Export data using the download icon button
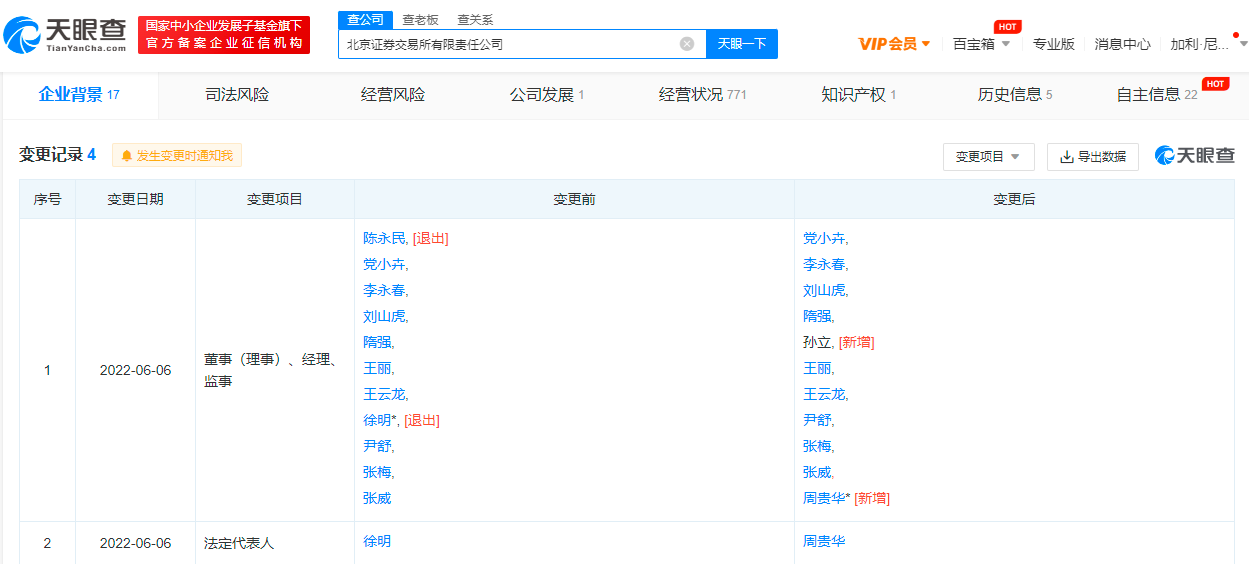 click(1092, 157)
